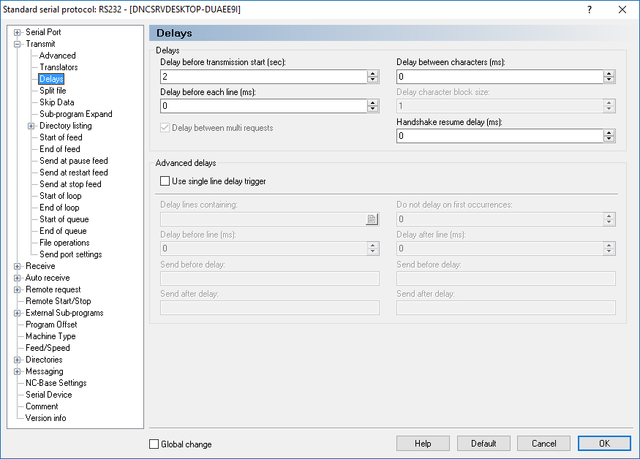Click the Default button

coord(484,443)
